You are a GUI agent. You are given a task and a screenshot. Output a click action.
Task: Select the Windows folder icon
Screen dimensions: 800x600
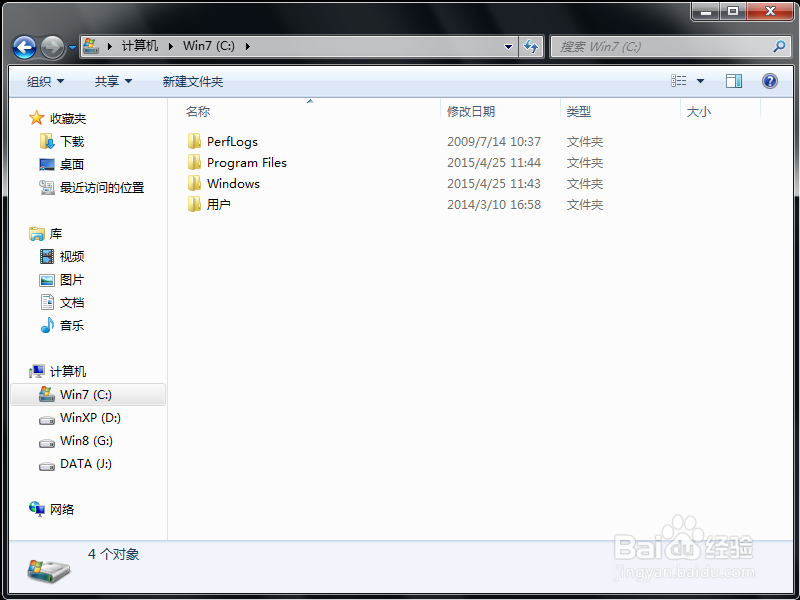(x=194, y=183)
